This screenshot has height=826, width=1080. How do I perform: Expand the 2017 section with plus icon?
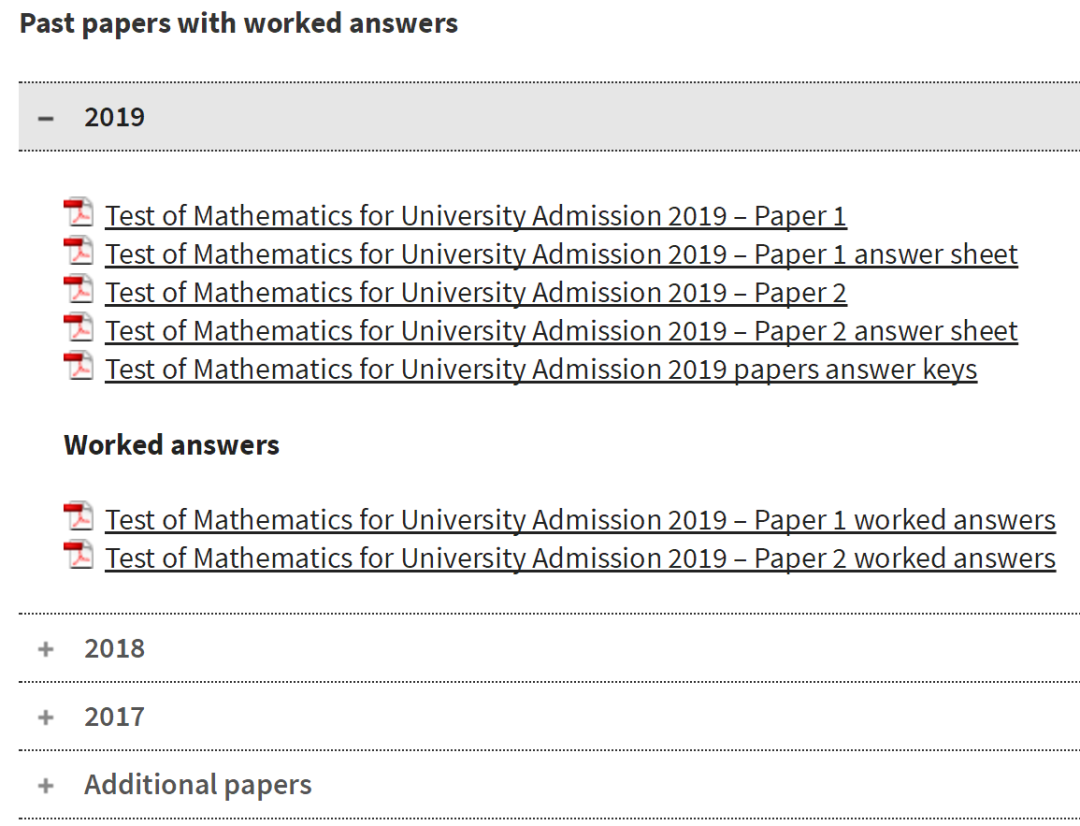pos(45,717)
